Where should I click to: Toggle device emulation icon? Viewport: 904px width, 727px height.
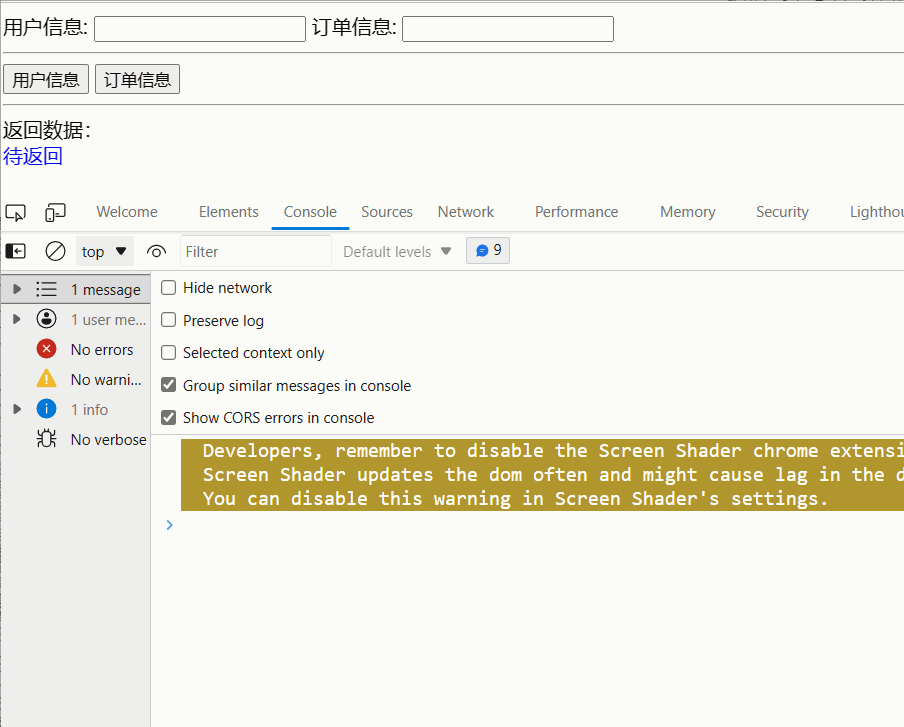pos(55,213)
